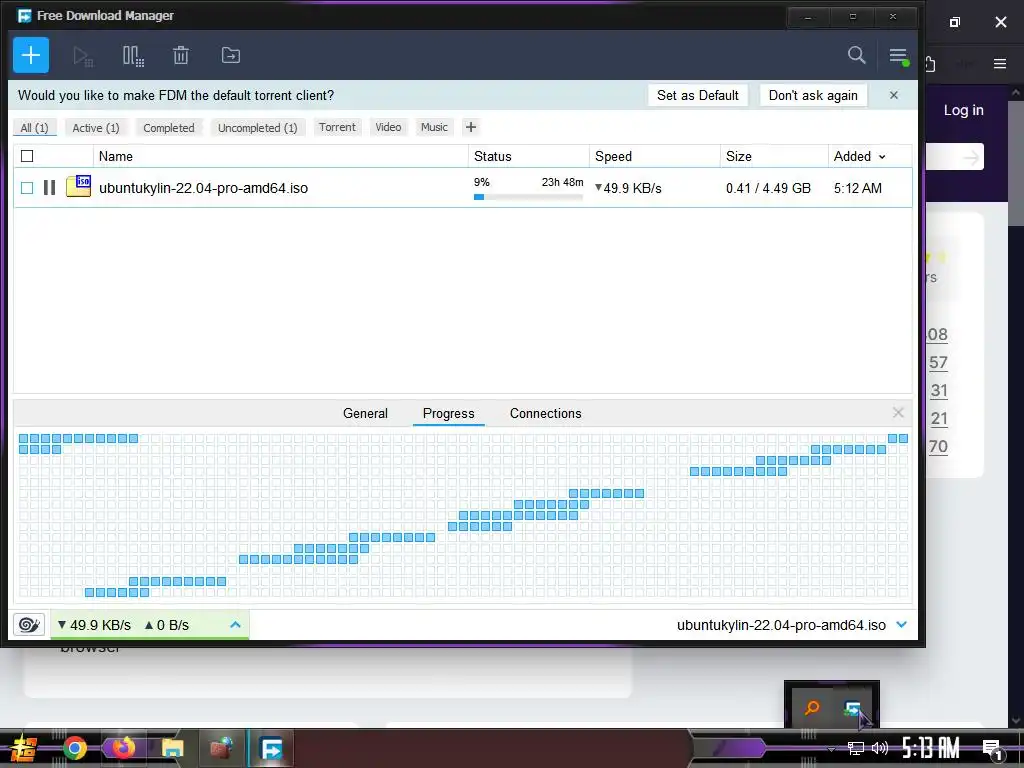This screenshot has width=1024, height=768.
Task: Open the Progress details tab
Action: coord(449,413)
